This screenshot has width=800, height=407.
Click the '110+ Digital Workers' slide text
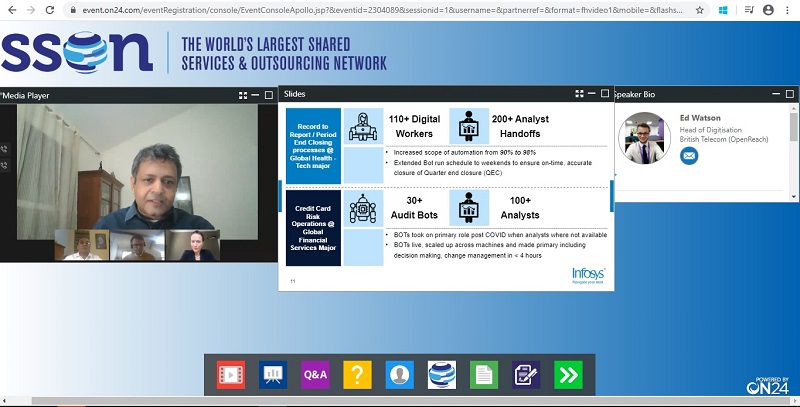[x=414, y=126]
